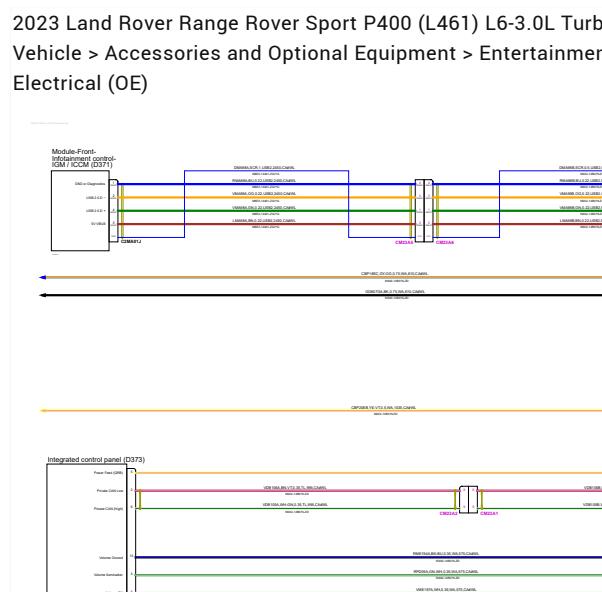Click the wire label above the brown VBUS wire
Viewport: 602px width, 592px height.
264,221
